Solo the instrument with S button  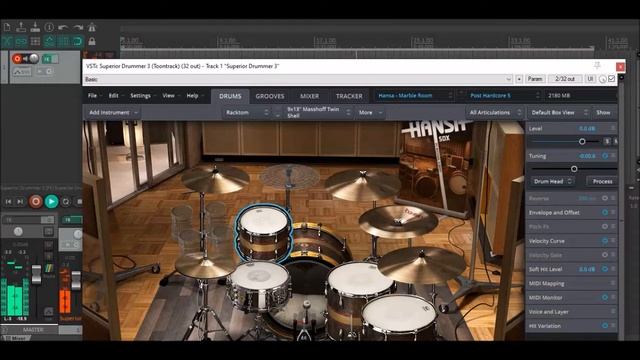pos(607,141)
